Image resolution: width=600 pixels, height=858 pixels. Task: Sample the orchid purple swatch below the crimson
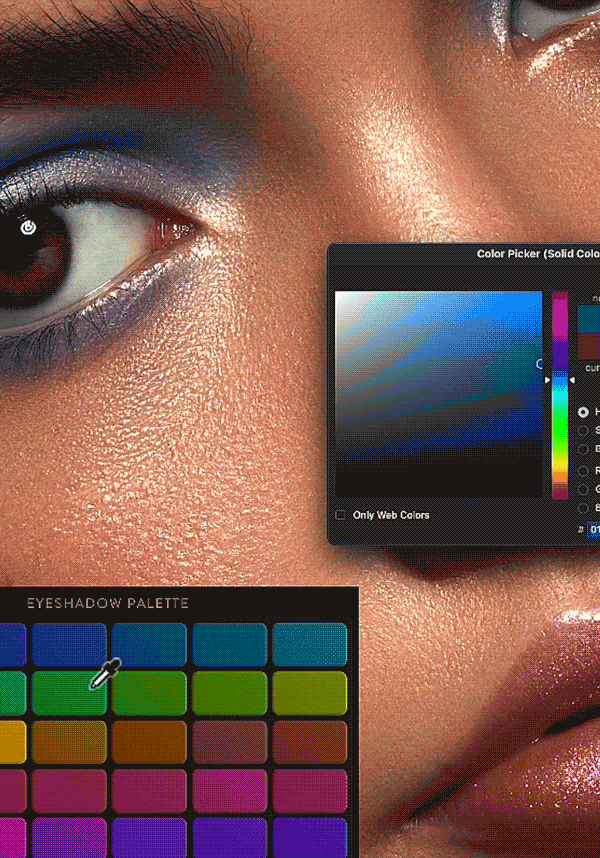(x=69, y=838)
